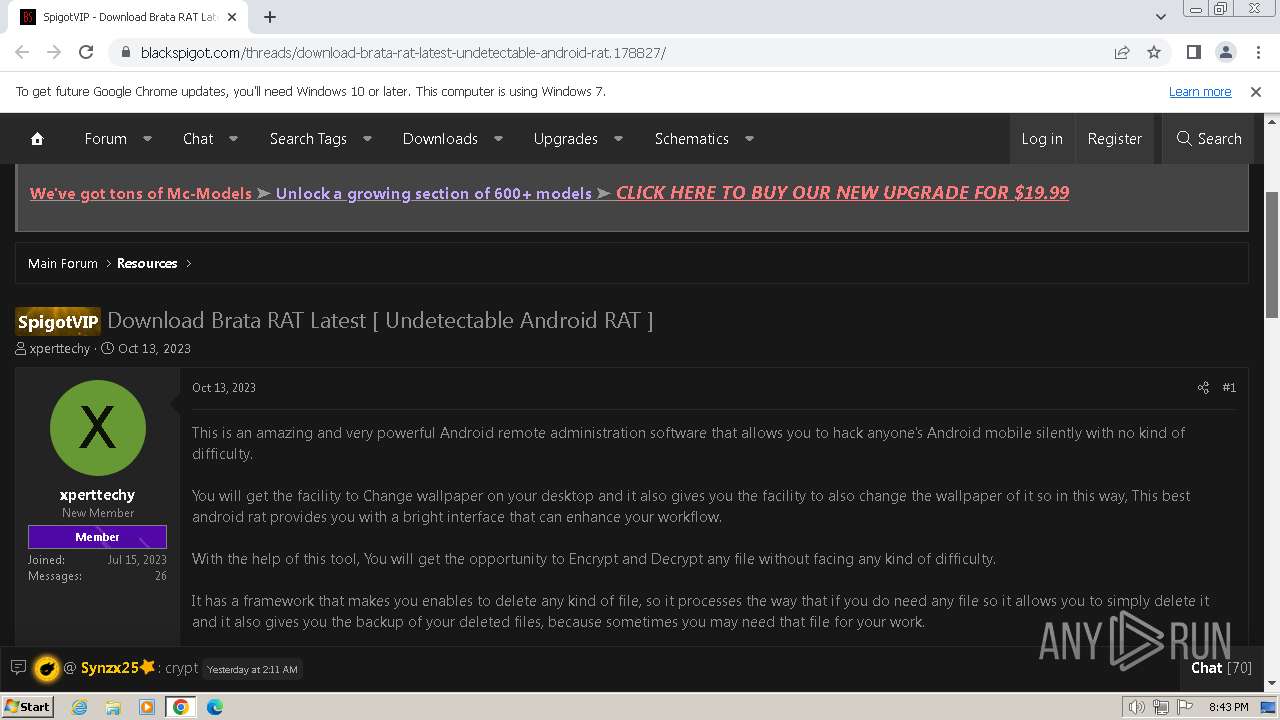Screen dimensions: 1280x720
Task: Open the Search Tags nav item
Action: (308, 139)
